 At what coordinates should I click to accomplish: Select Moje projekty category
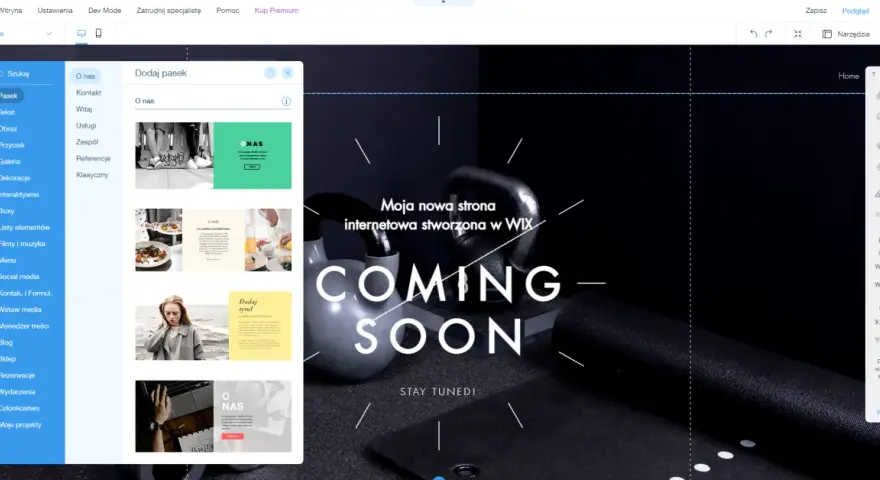click(21, 425)
